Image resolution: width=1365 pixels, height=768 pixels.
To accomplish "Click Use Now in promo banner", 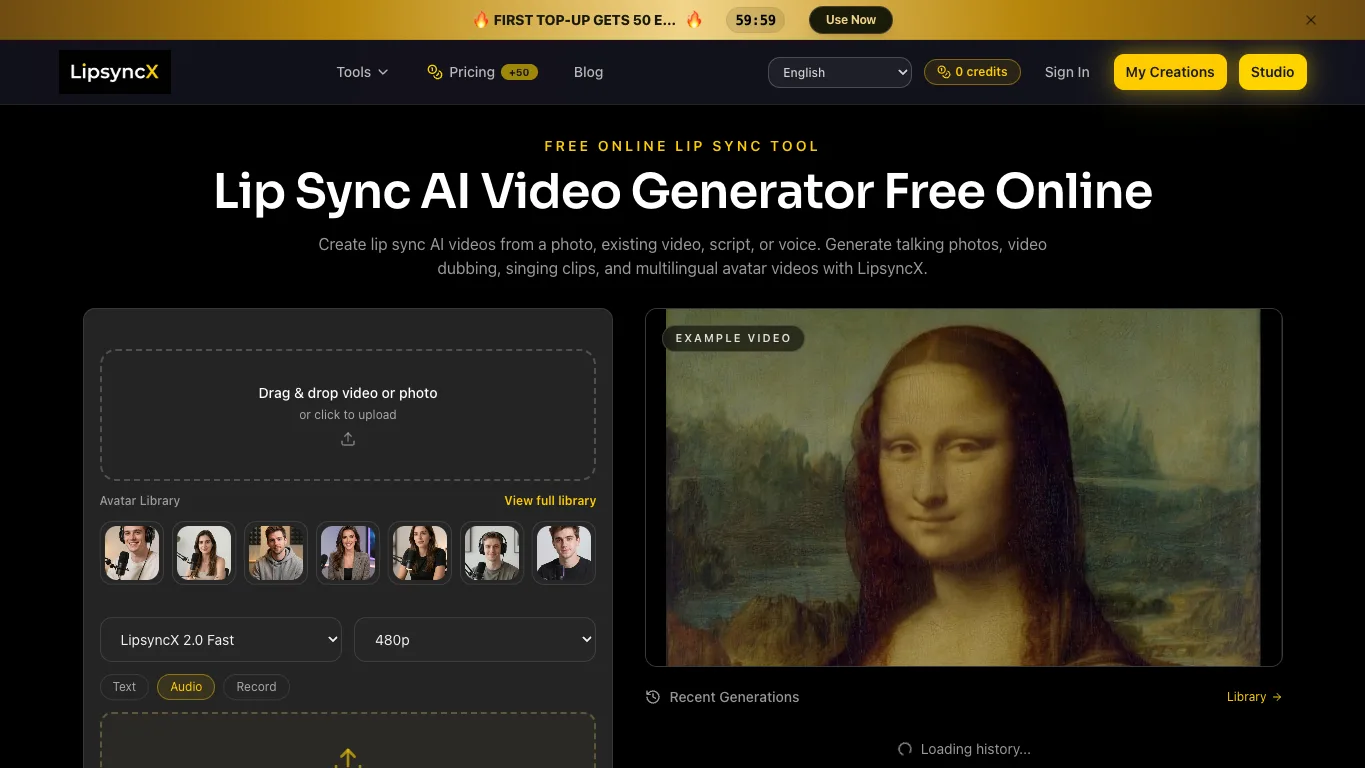I will click(x=851, y=20).
